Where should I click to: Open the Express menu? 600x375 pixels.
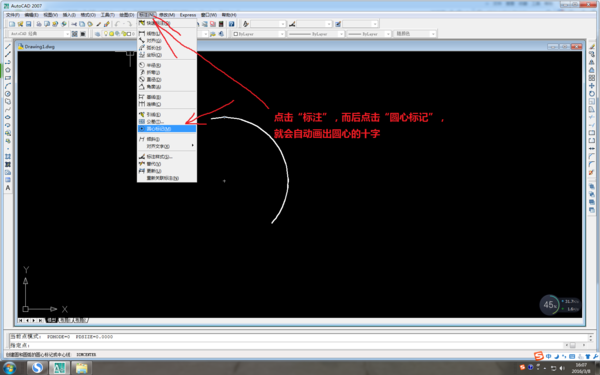[x=188, y=15]
